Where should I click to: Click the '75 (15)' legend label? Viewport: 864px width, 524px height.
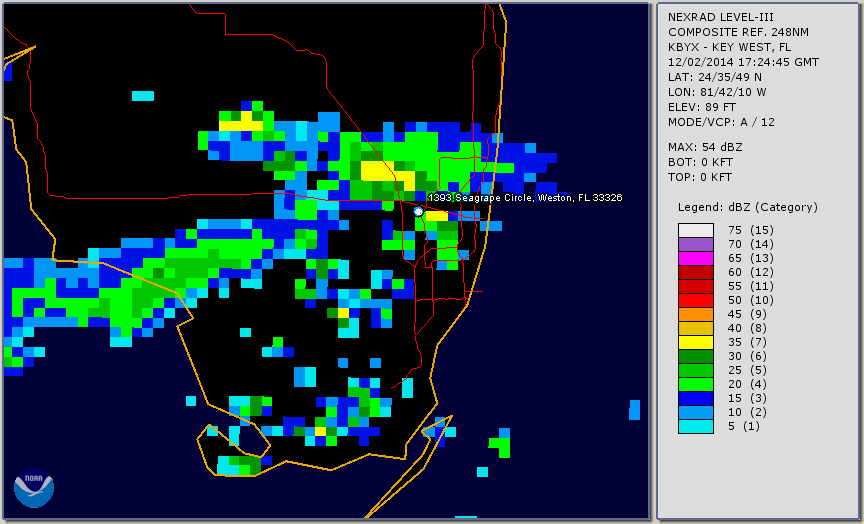coord(750,230)
